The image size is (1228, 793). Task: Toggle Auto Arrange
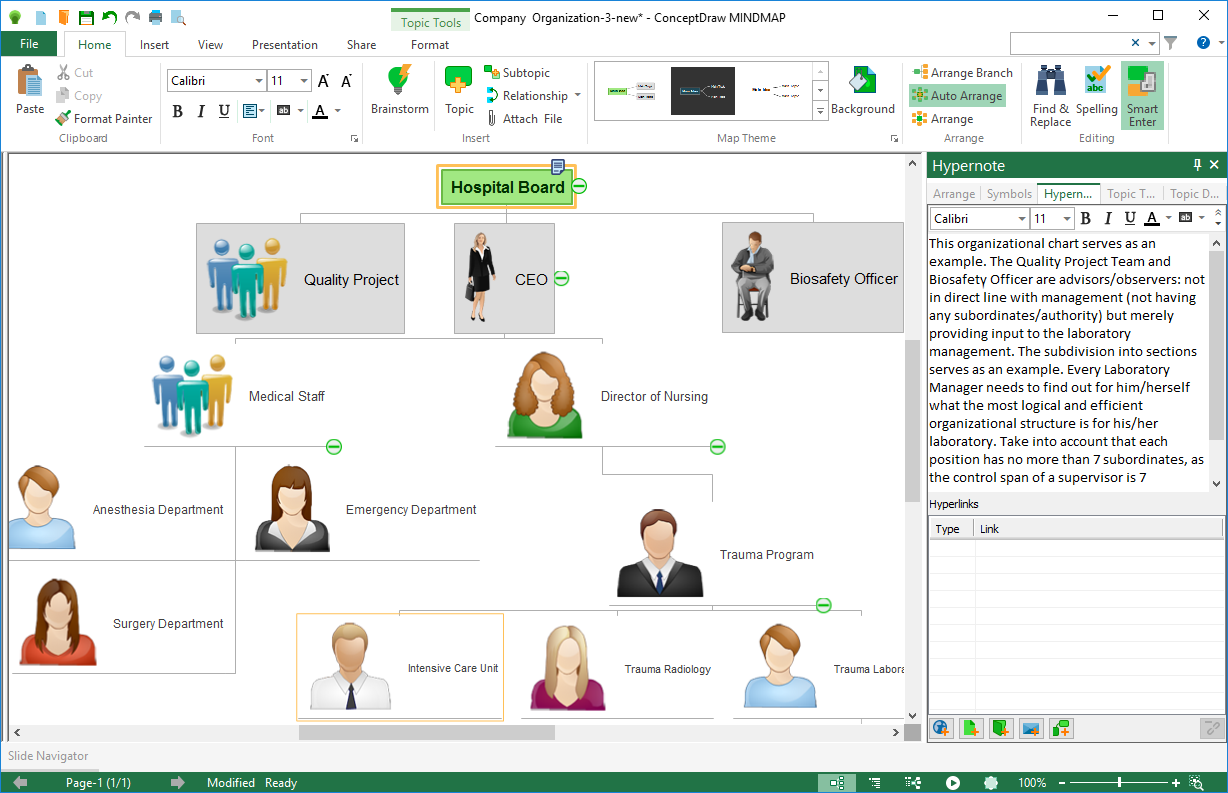coord(957,96)
